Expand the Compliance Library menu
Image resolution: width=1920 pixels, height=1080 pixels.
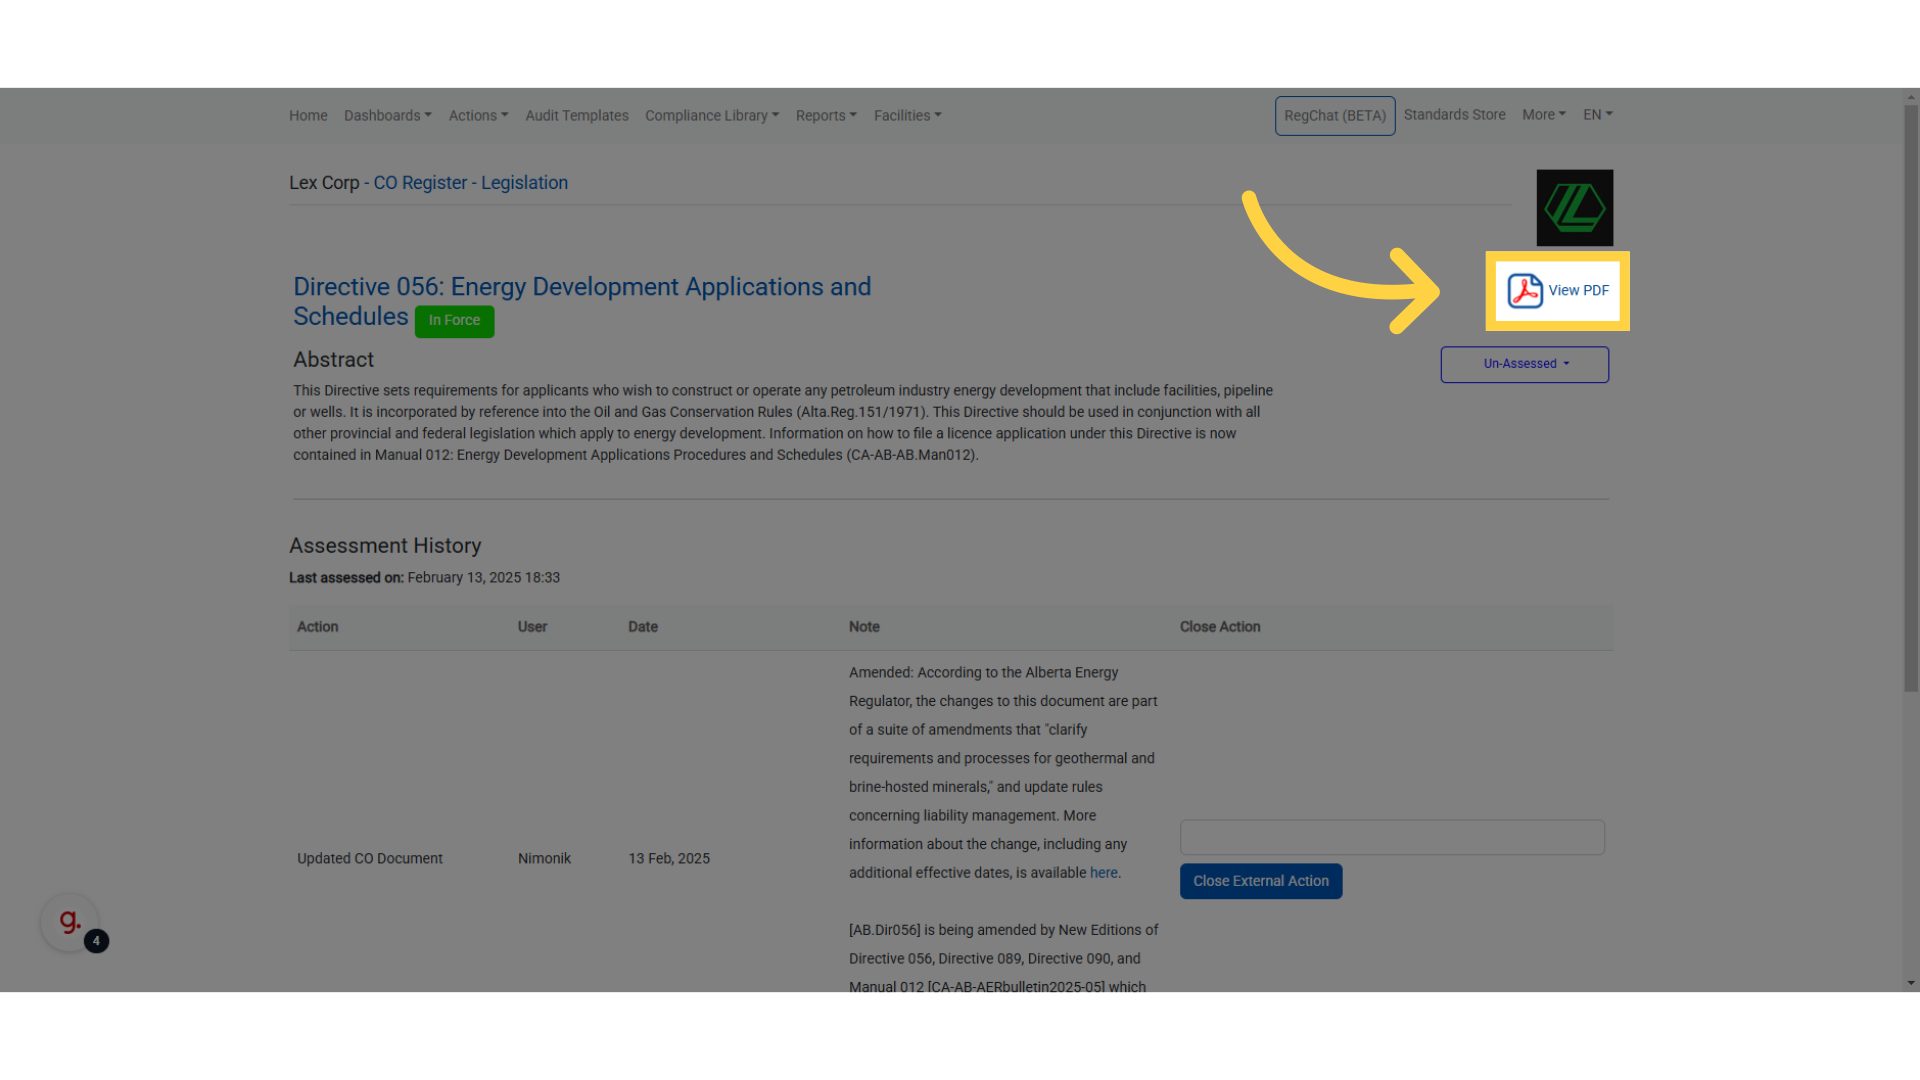click(711, 116)
